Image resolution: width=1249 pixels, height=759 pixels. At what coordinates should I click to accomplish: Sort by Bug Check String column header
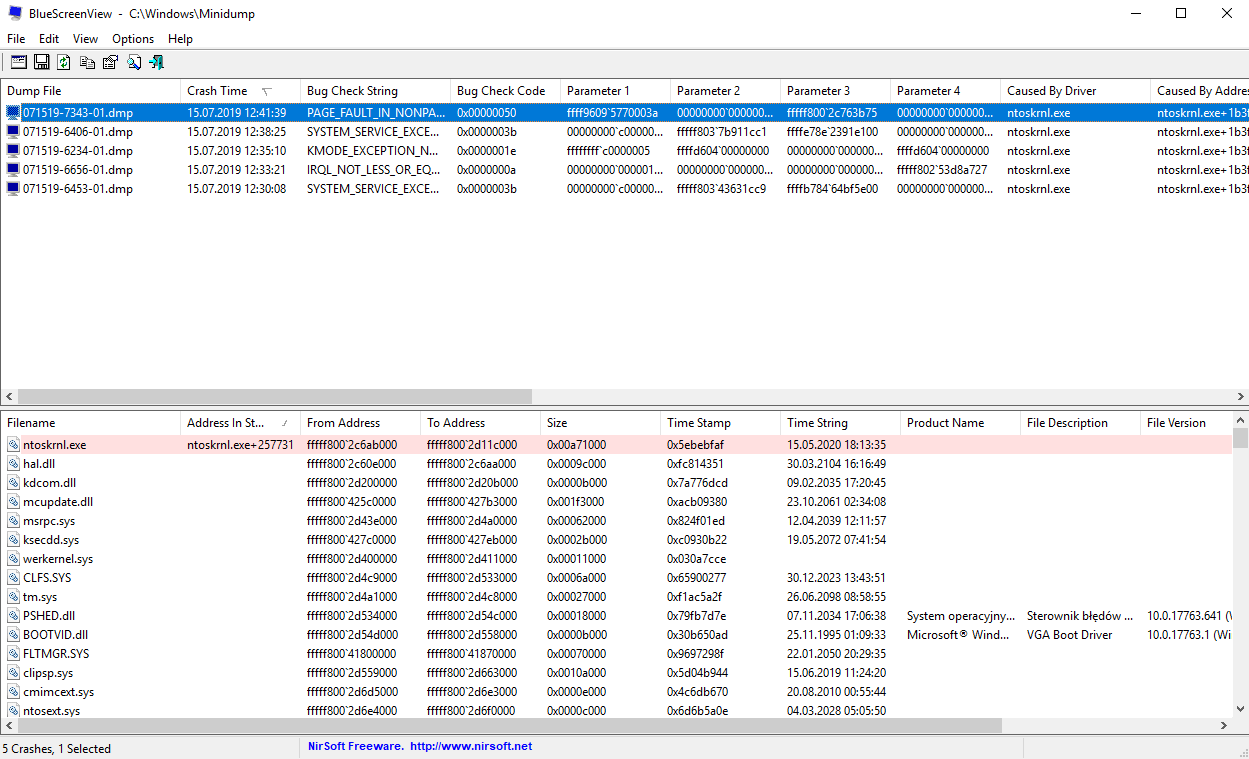[x=375, y=91]
